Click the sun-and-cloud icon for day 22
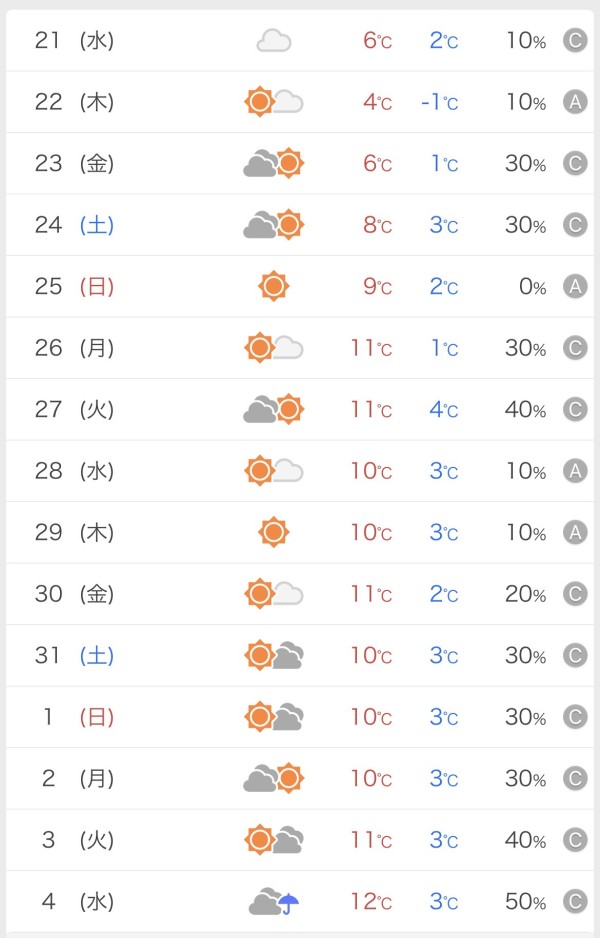The image size is (600, 938). click(273, 102)
